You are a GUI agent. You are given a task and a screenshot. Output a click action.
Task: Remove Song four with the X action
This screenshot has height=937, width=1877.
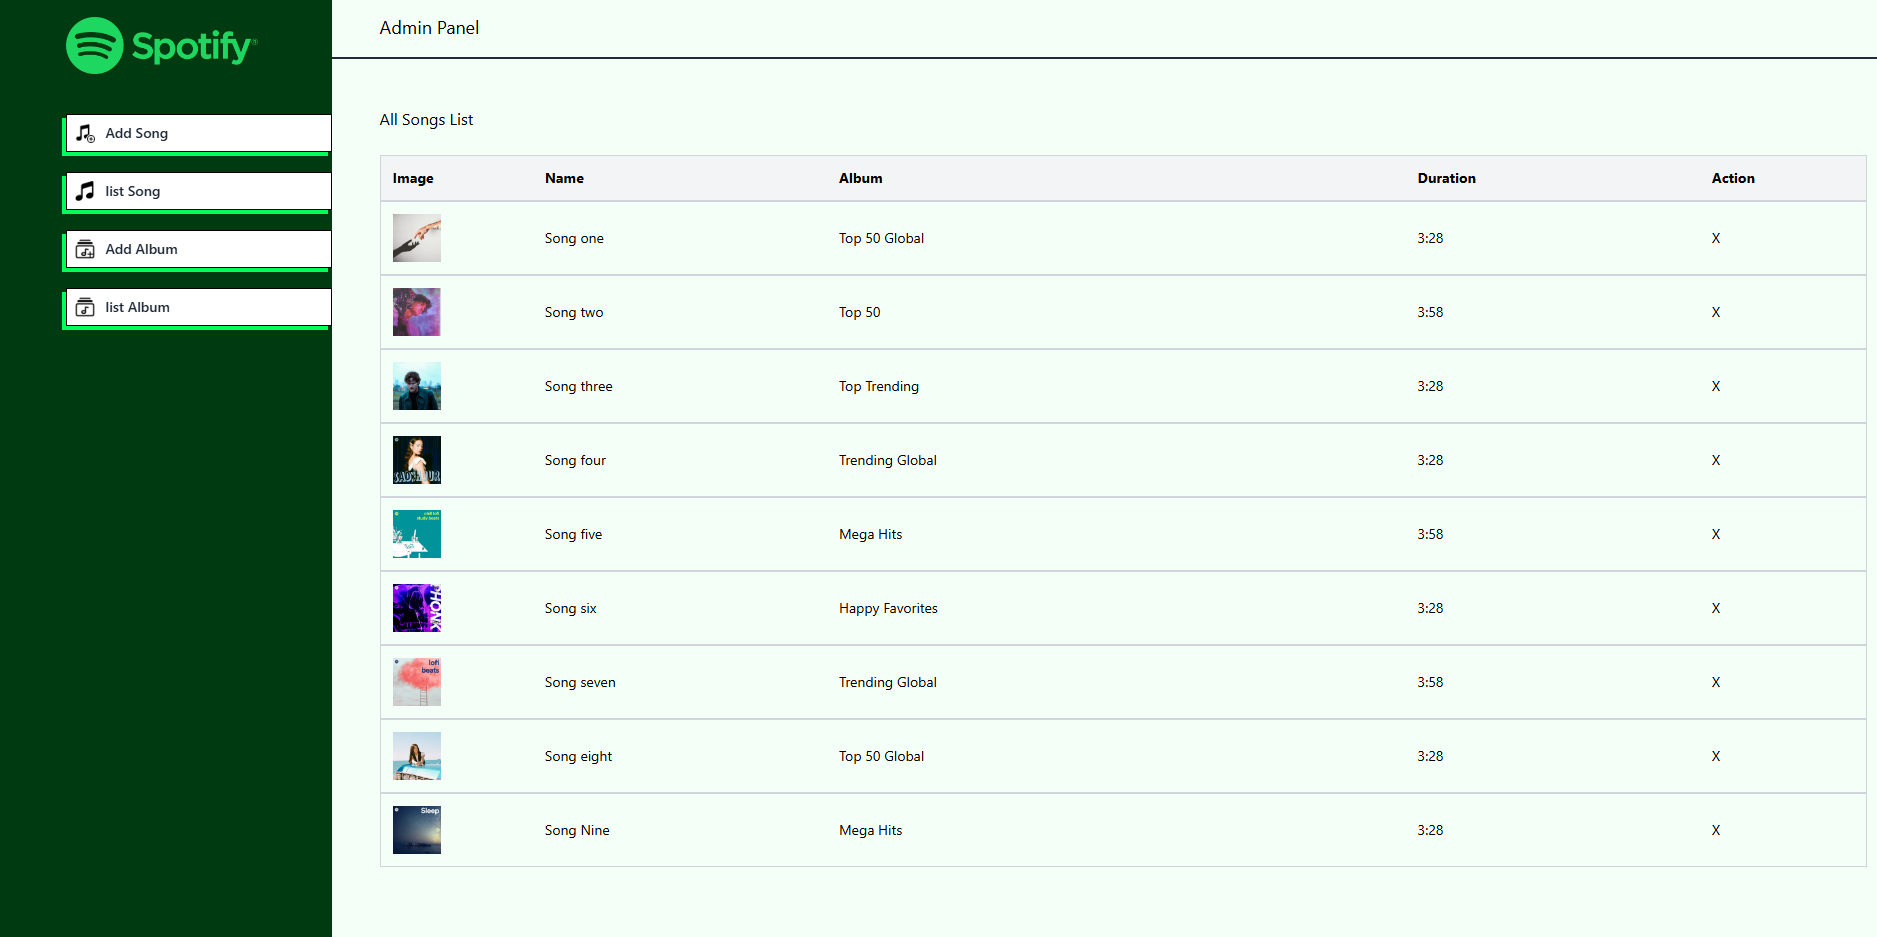1715,460
